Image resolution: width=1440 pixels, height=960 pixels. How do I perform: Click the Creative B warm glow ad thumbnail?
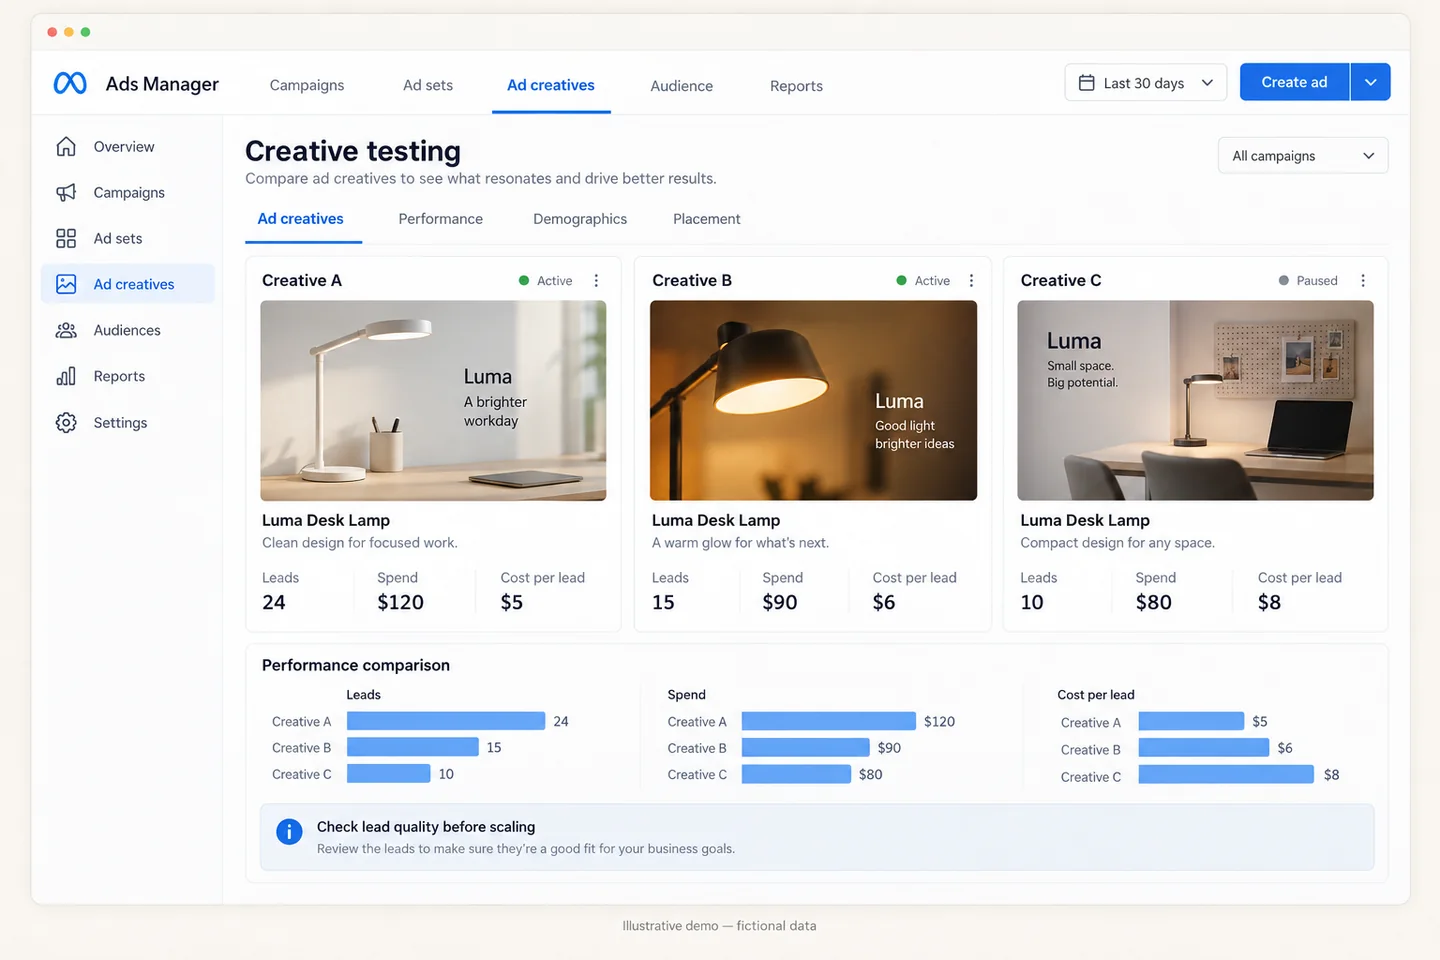pyautogui.click(x=813, y=401)
